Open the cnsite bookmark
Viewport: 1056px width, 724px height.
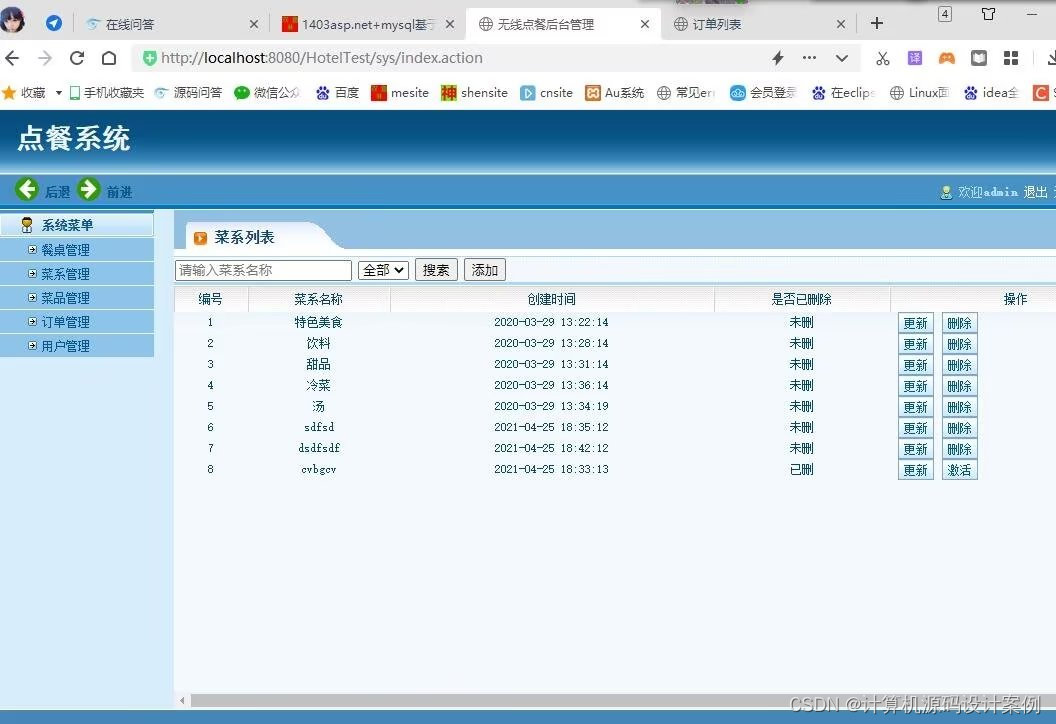click(547, 93)
